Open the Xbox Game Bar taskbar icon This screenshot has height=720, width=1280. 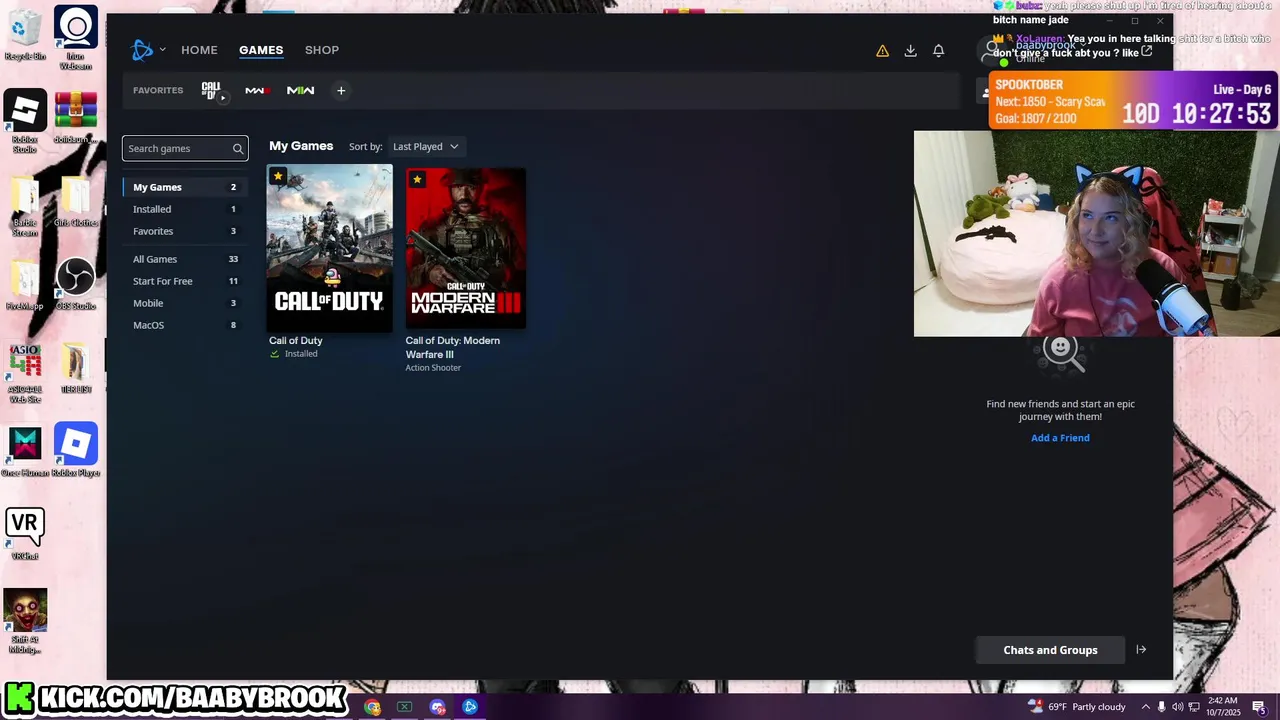point(404,707)
